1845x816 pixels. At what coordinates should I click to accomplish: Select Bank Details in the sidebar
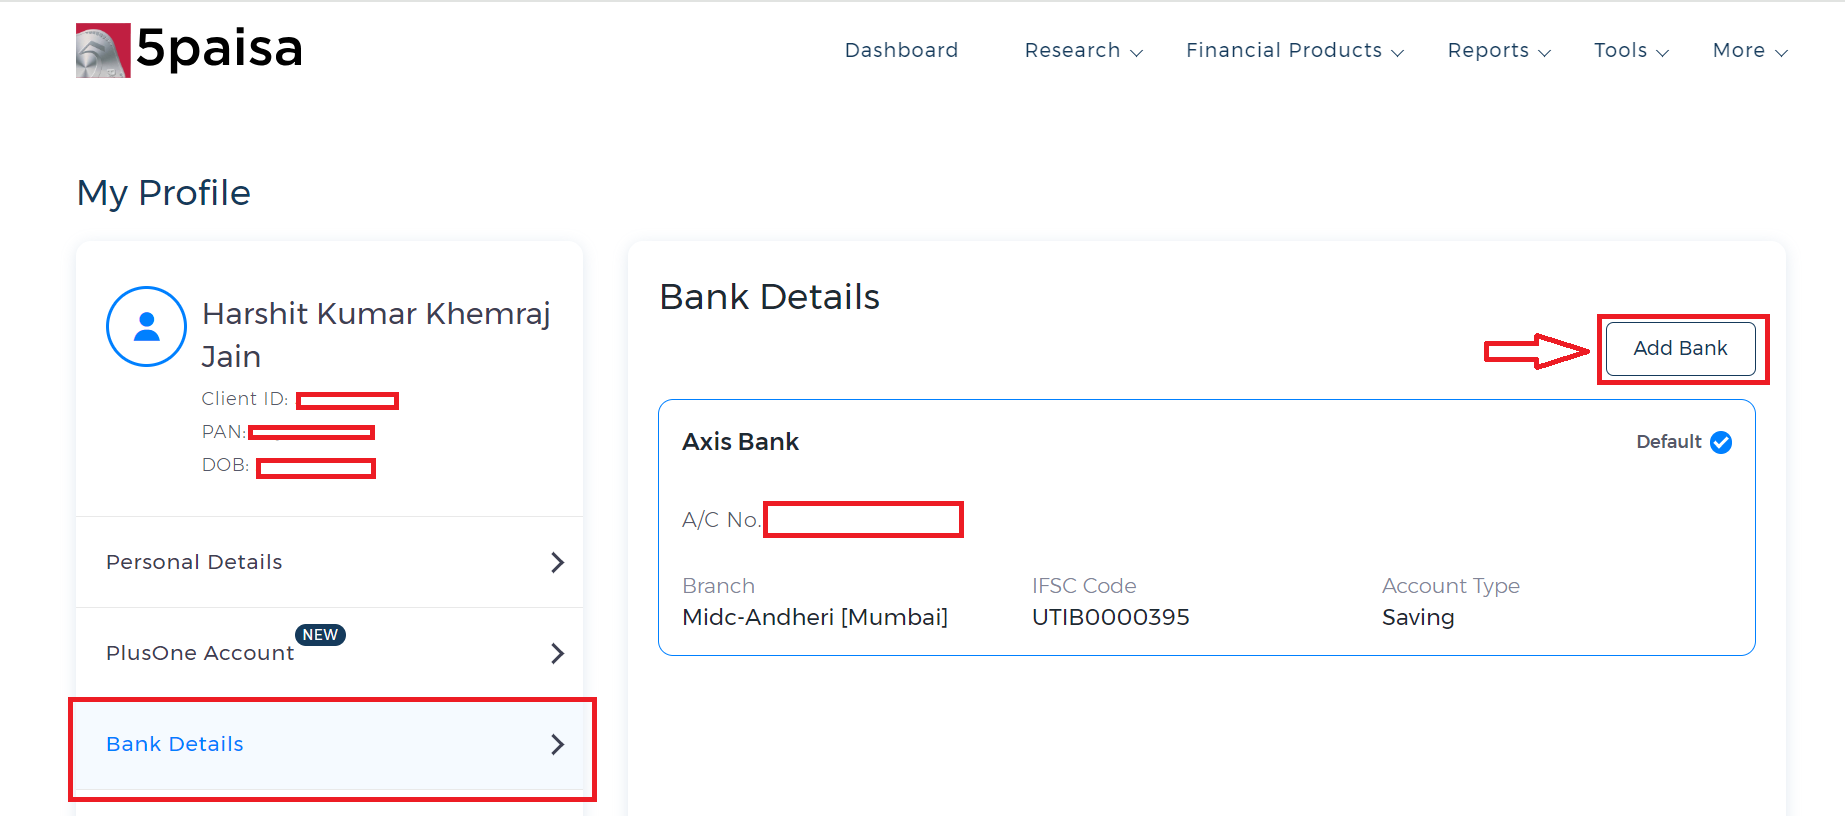(x=330, y=744)
